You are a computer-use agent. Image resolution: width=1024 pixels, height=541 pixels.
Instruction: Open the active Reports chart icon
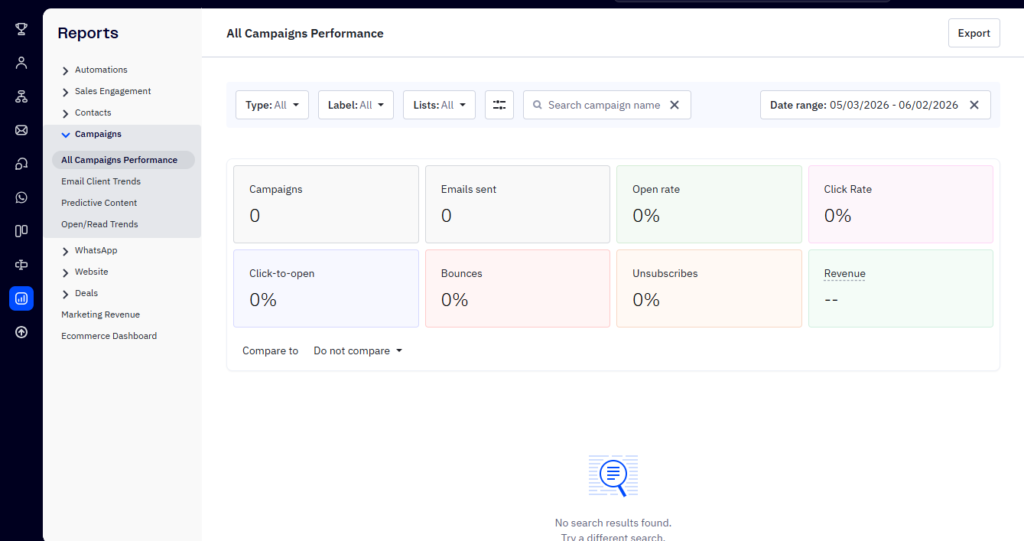(x=22, y=299)
